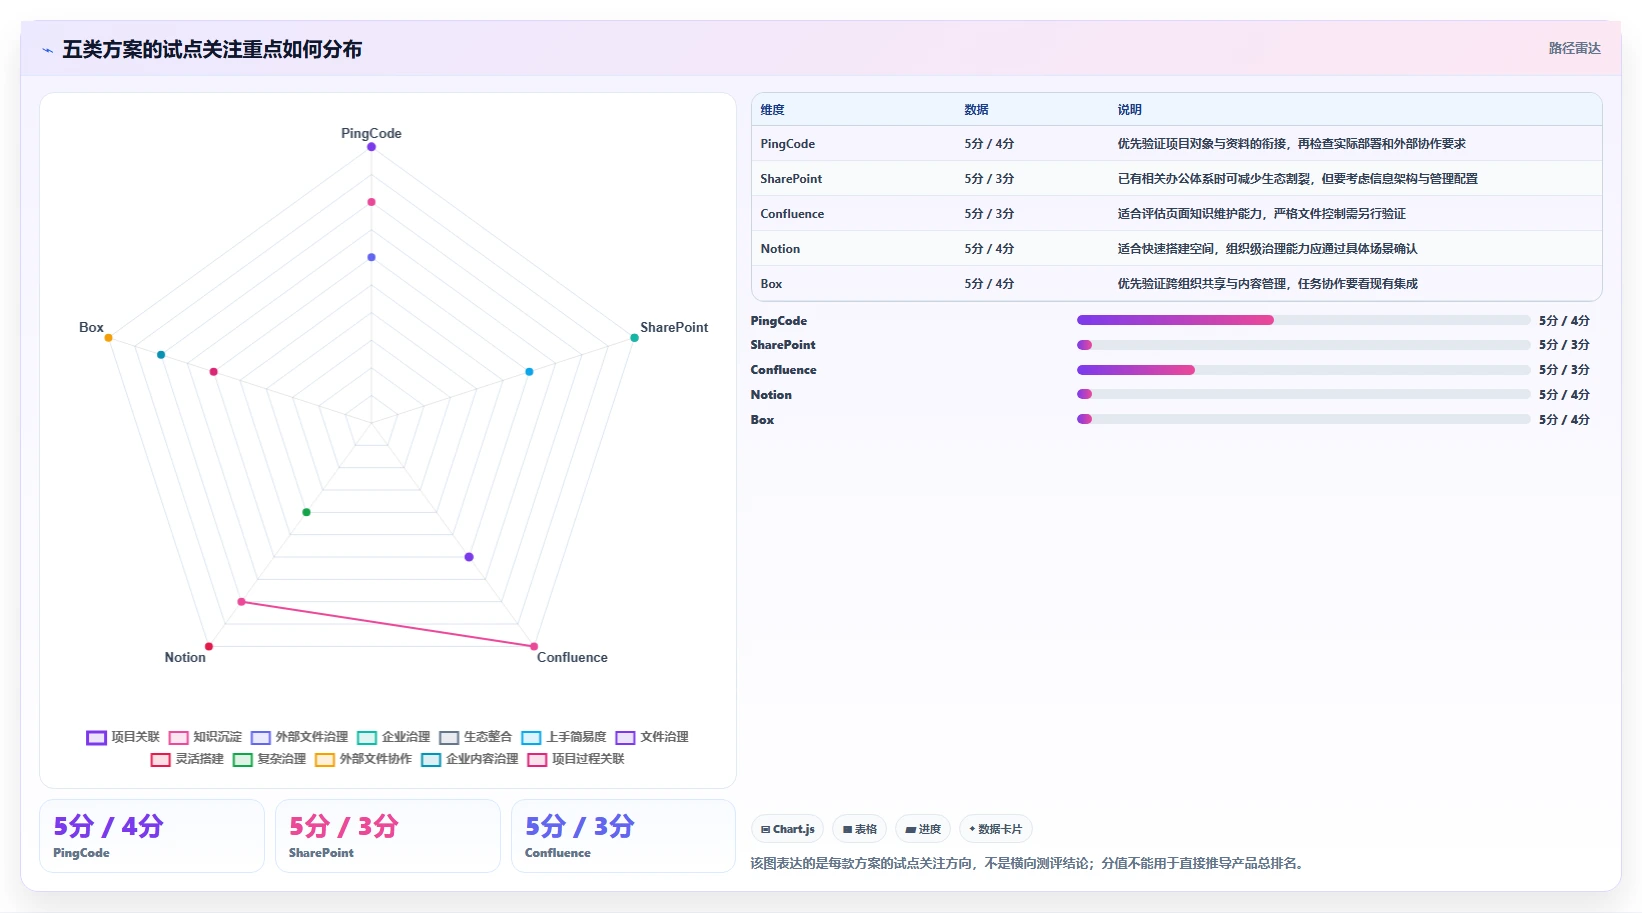Click the Notion cell in table
Viewport: 1642px width, 913px height.
(x=780, y=249)
